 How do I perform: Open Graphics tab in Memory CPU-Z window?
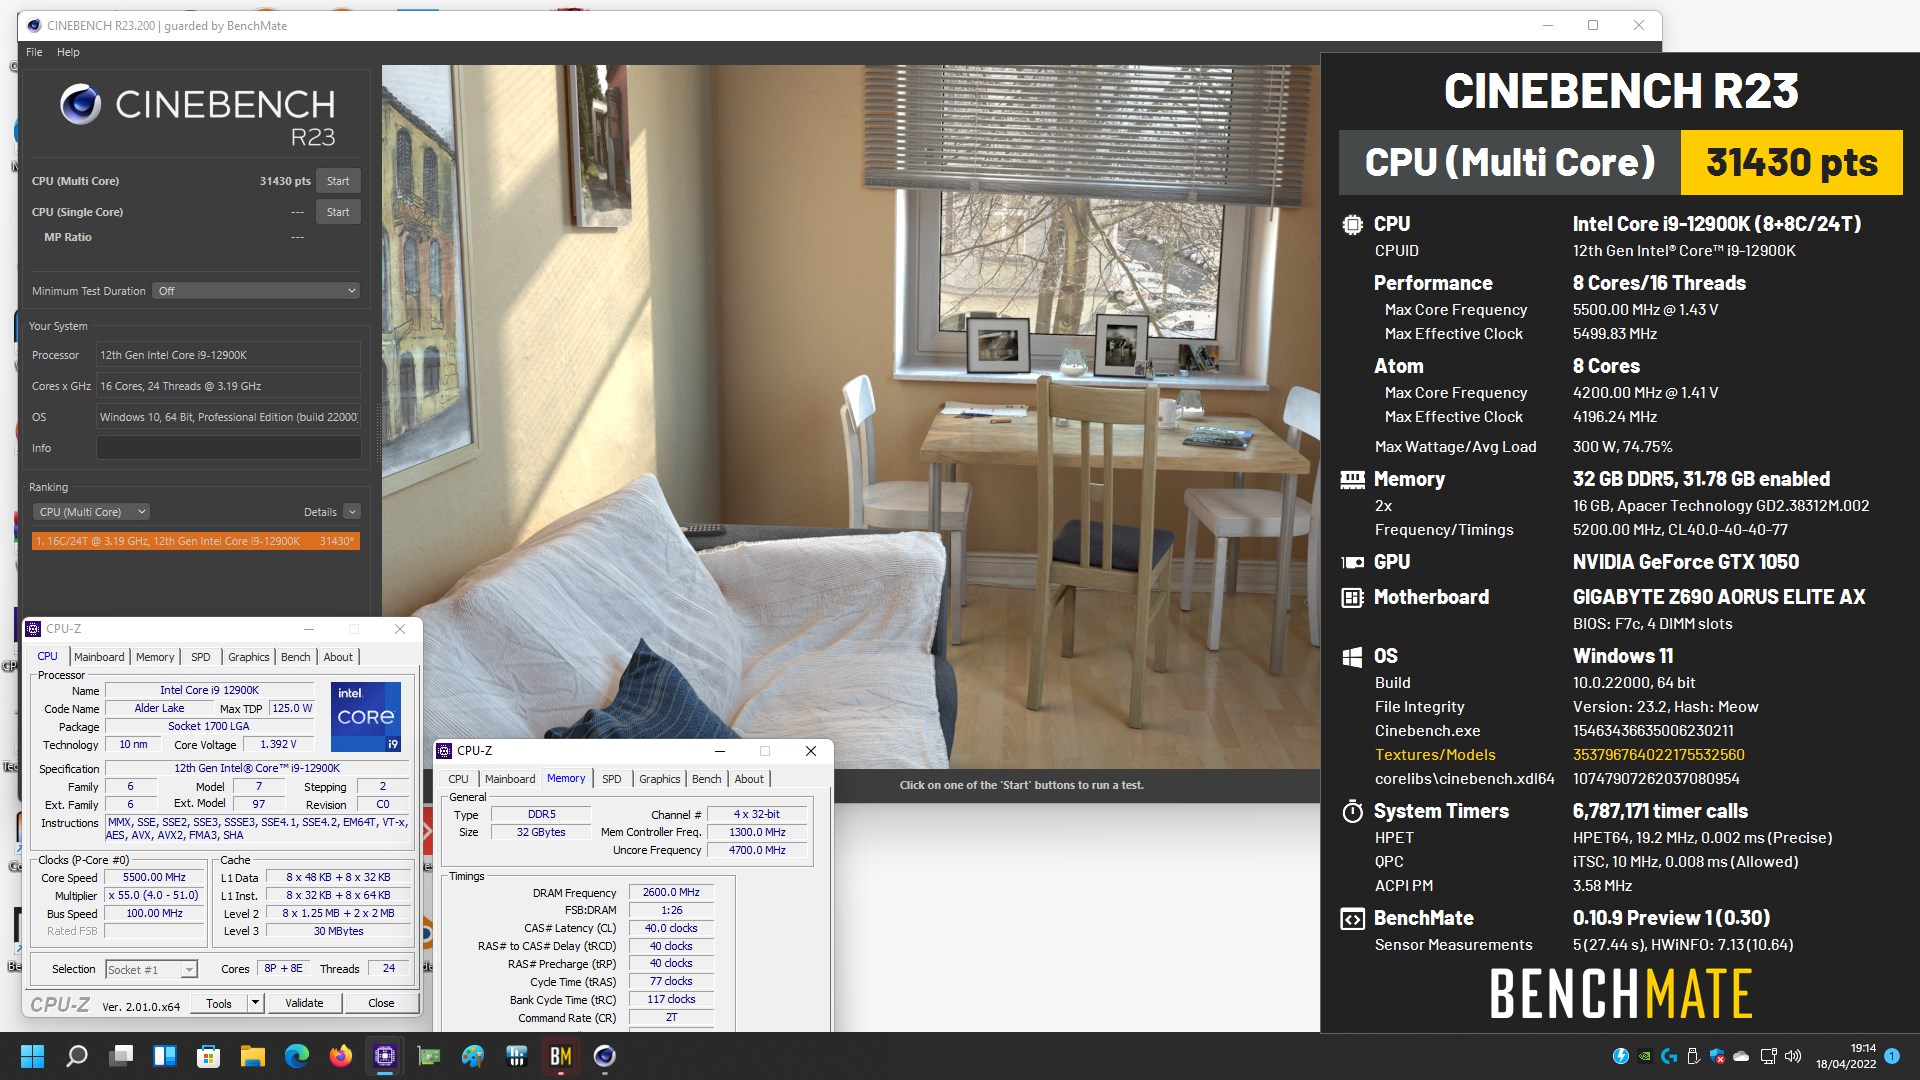[x=660, y=779]
